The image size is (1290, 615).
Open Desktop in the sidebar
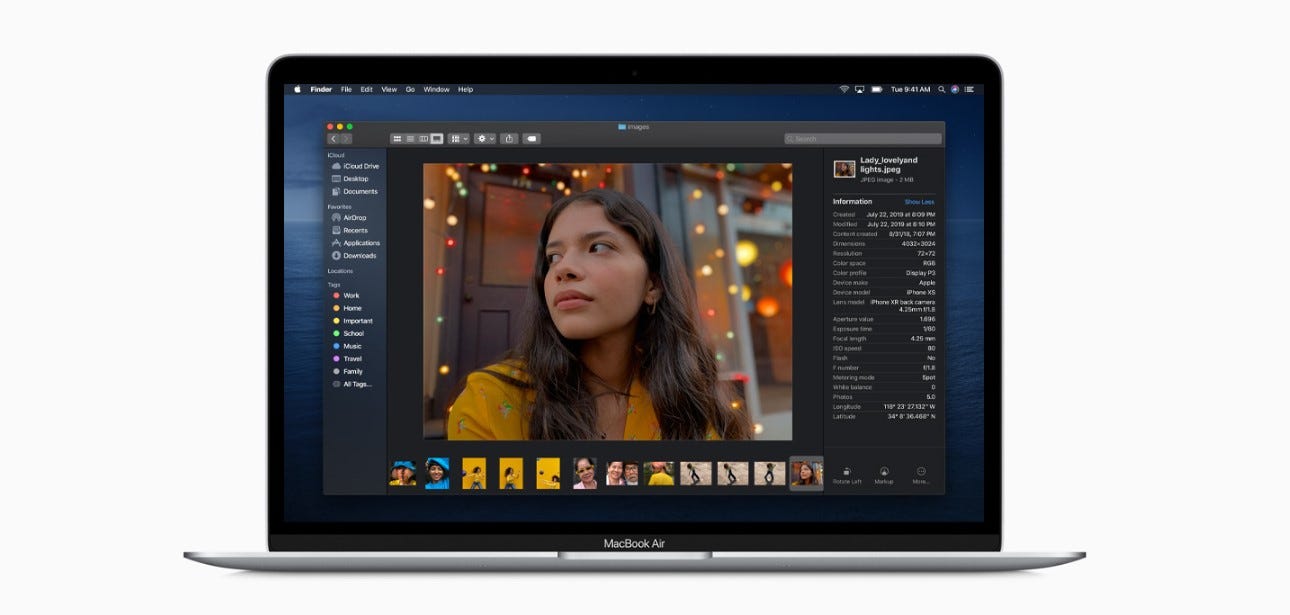[350, 179]
